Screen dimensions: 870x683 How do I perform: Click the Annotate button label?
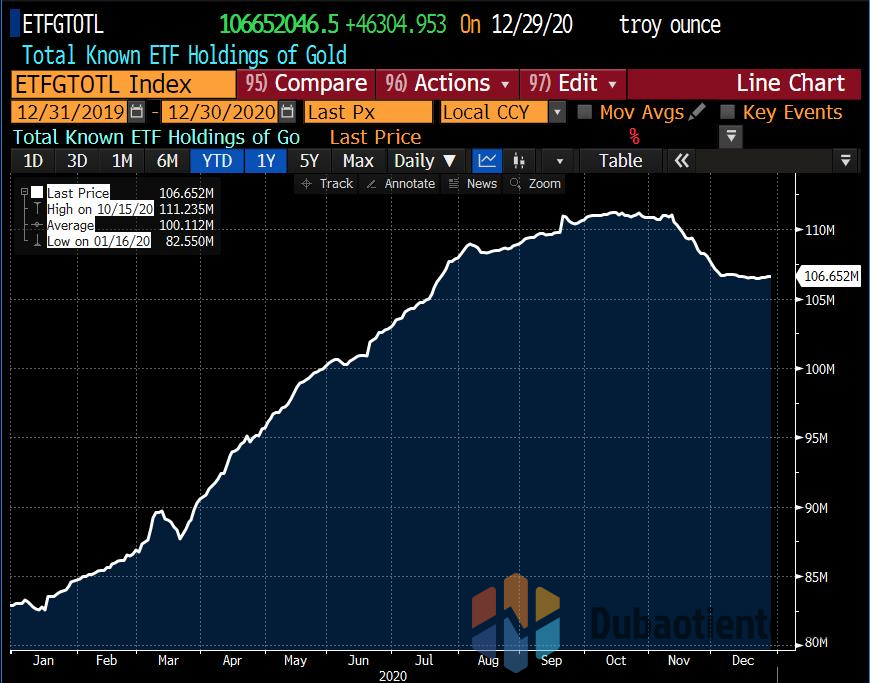click(x=409, y=184)
